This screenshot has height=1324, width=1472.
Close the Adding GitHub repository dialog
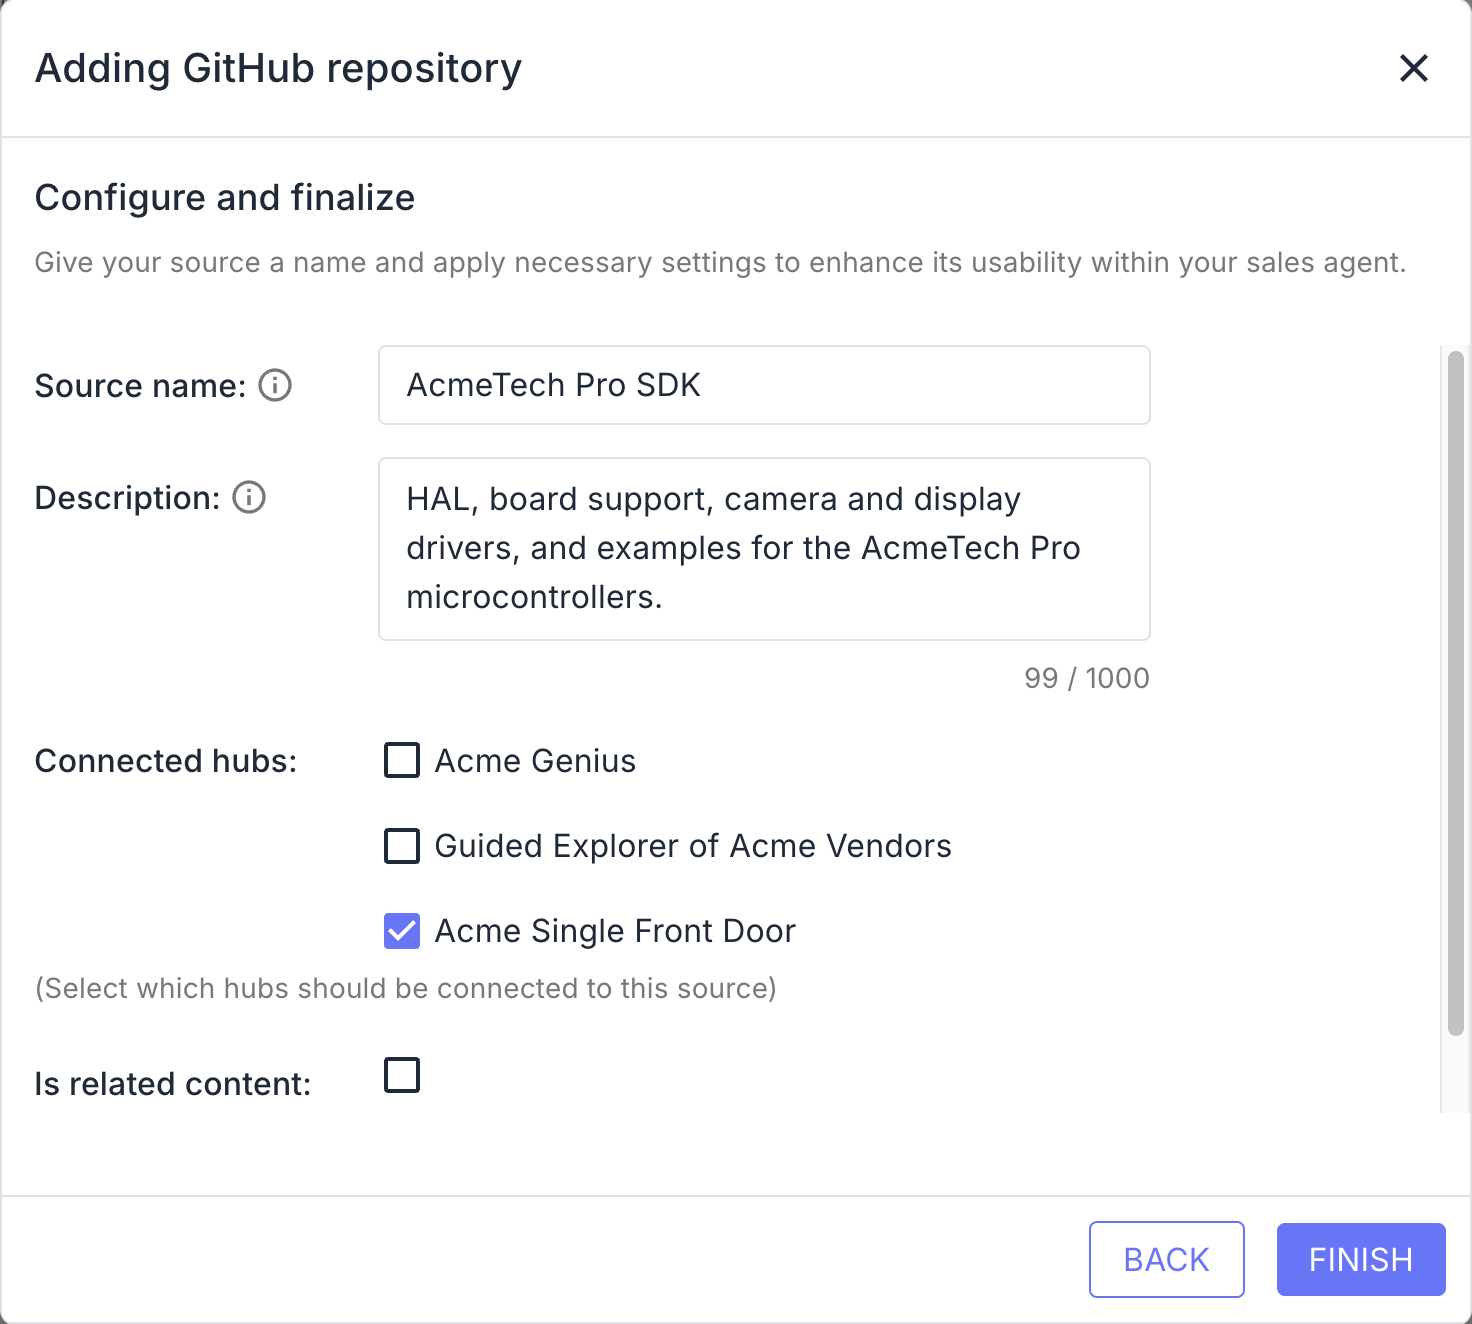(1414, 68)
